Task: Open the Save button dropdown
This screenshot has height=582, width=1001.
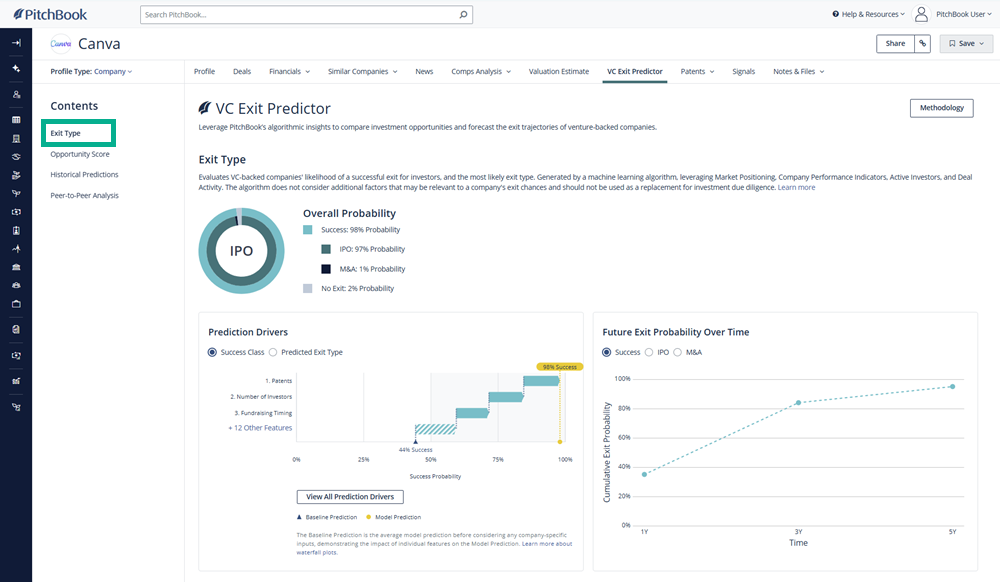Action: coord(966,43)
